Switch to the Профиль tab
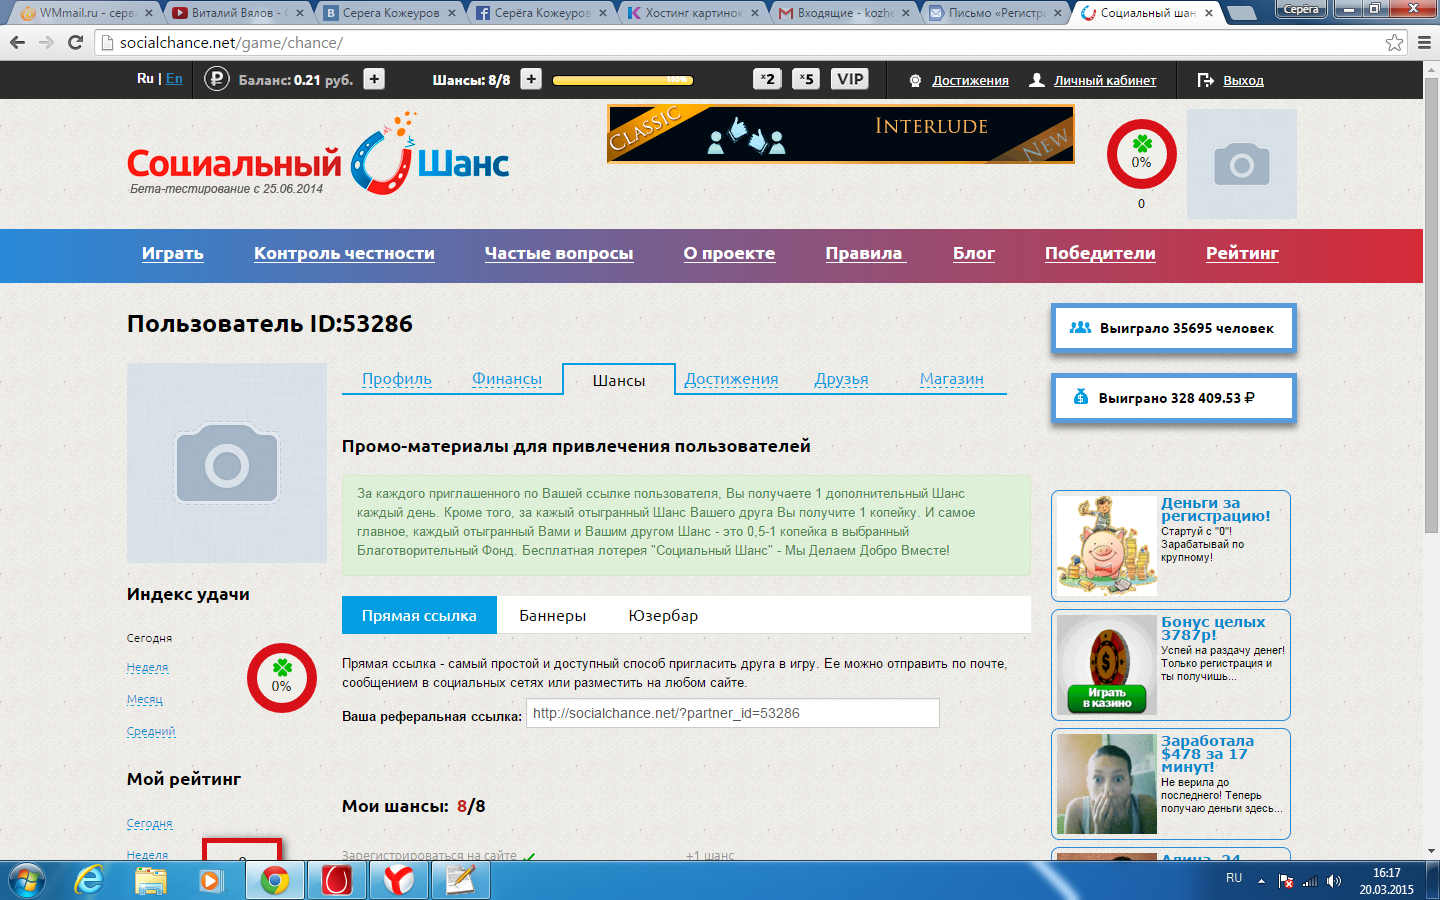1440x900 pixels. pyautogui.click(x=397, y=379)
